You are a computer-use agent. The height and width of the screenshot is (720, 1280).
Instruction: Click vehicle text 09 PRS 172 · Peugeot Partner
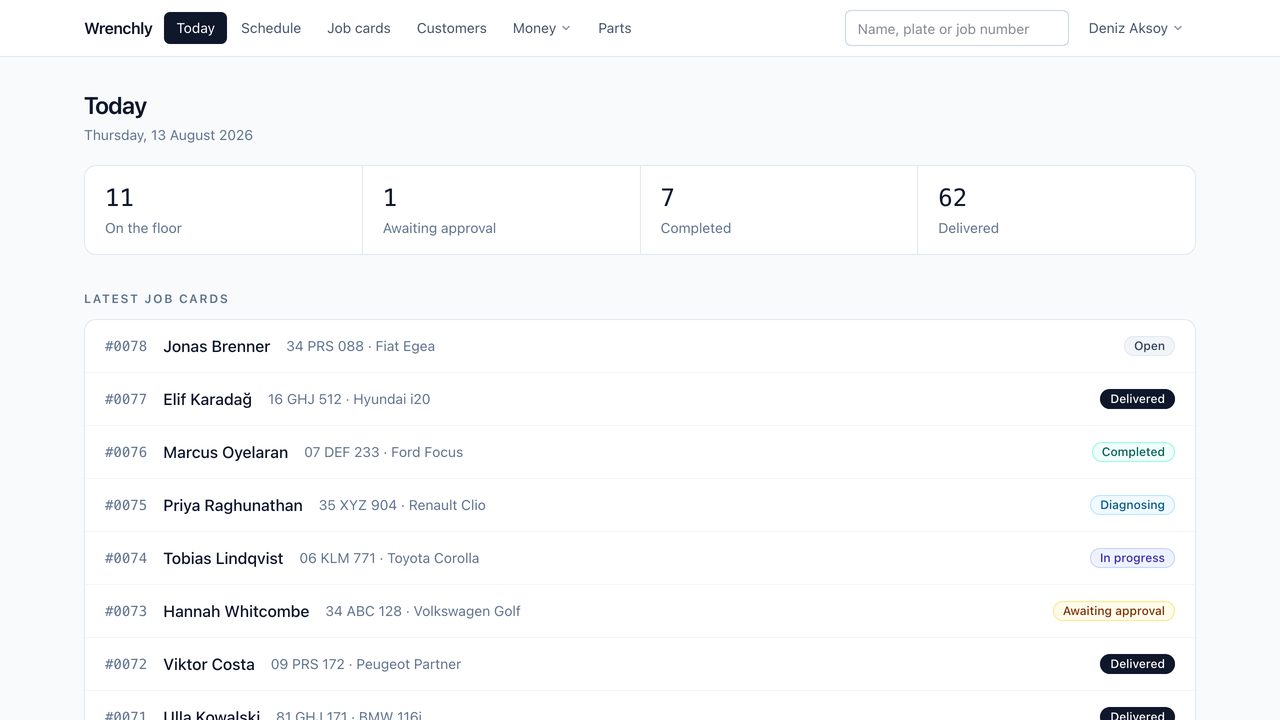click(366, 664)
